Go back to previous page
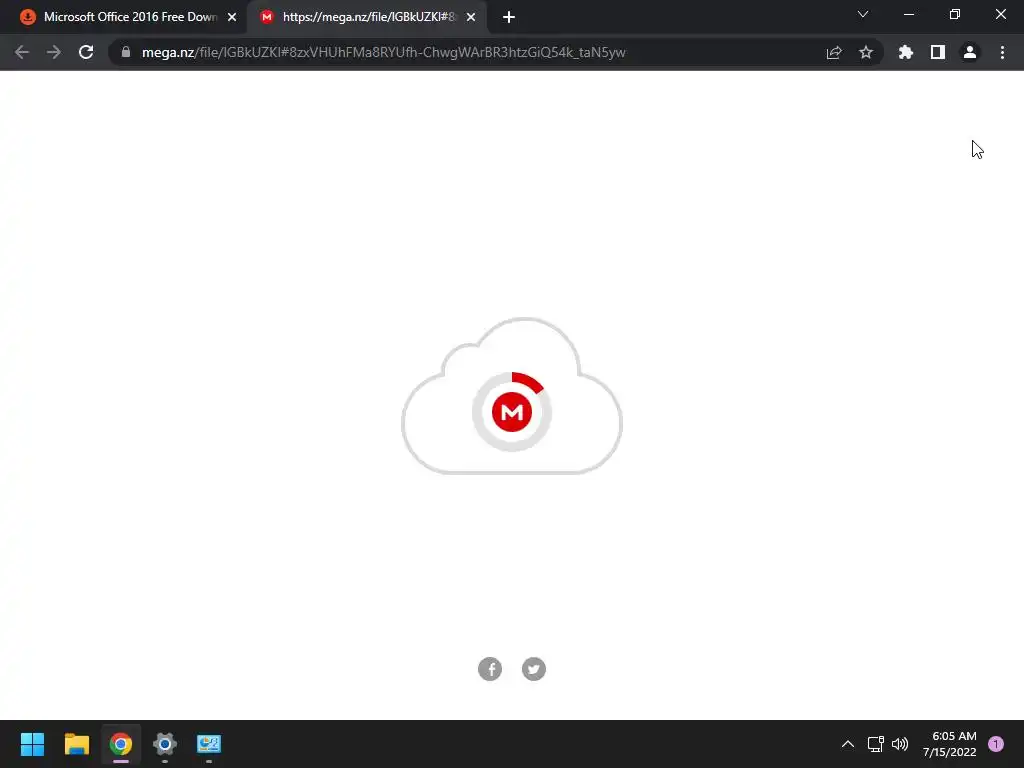 [x=22, y=52]
